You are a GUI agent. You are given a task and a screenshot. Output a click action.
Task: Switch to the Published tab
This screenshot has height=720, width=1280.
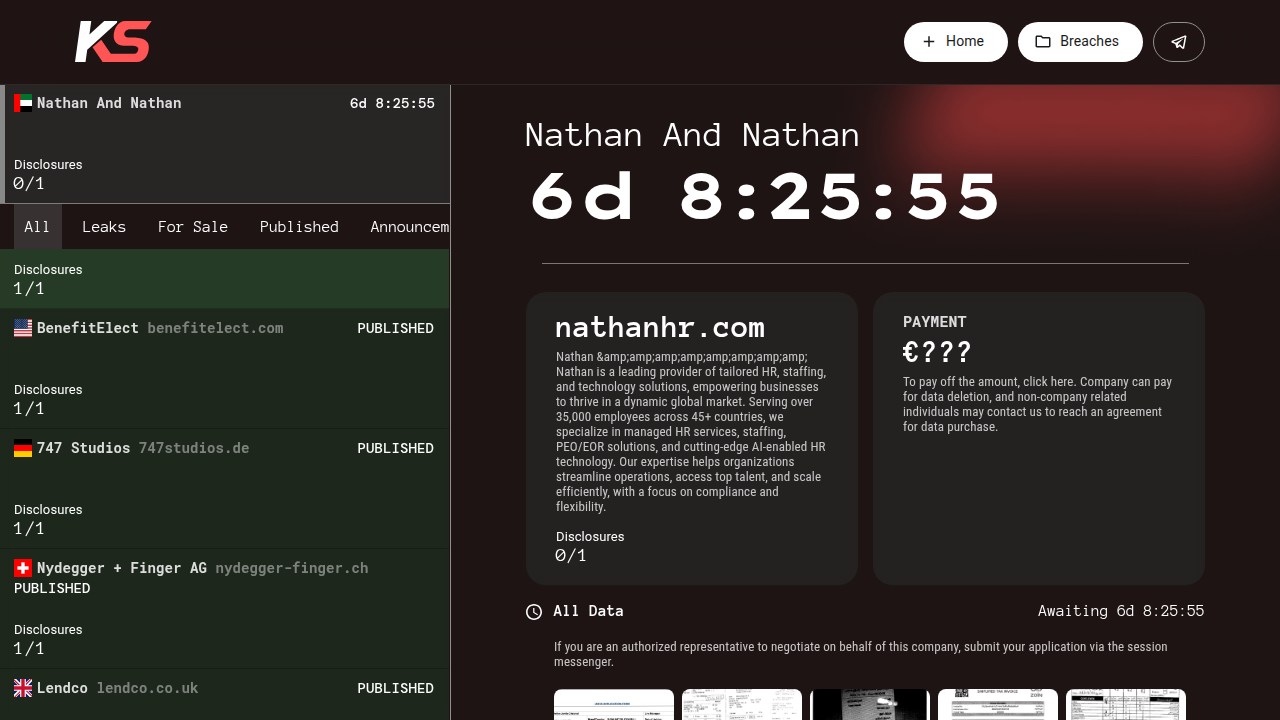tap(299, 227)
